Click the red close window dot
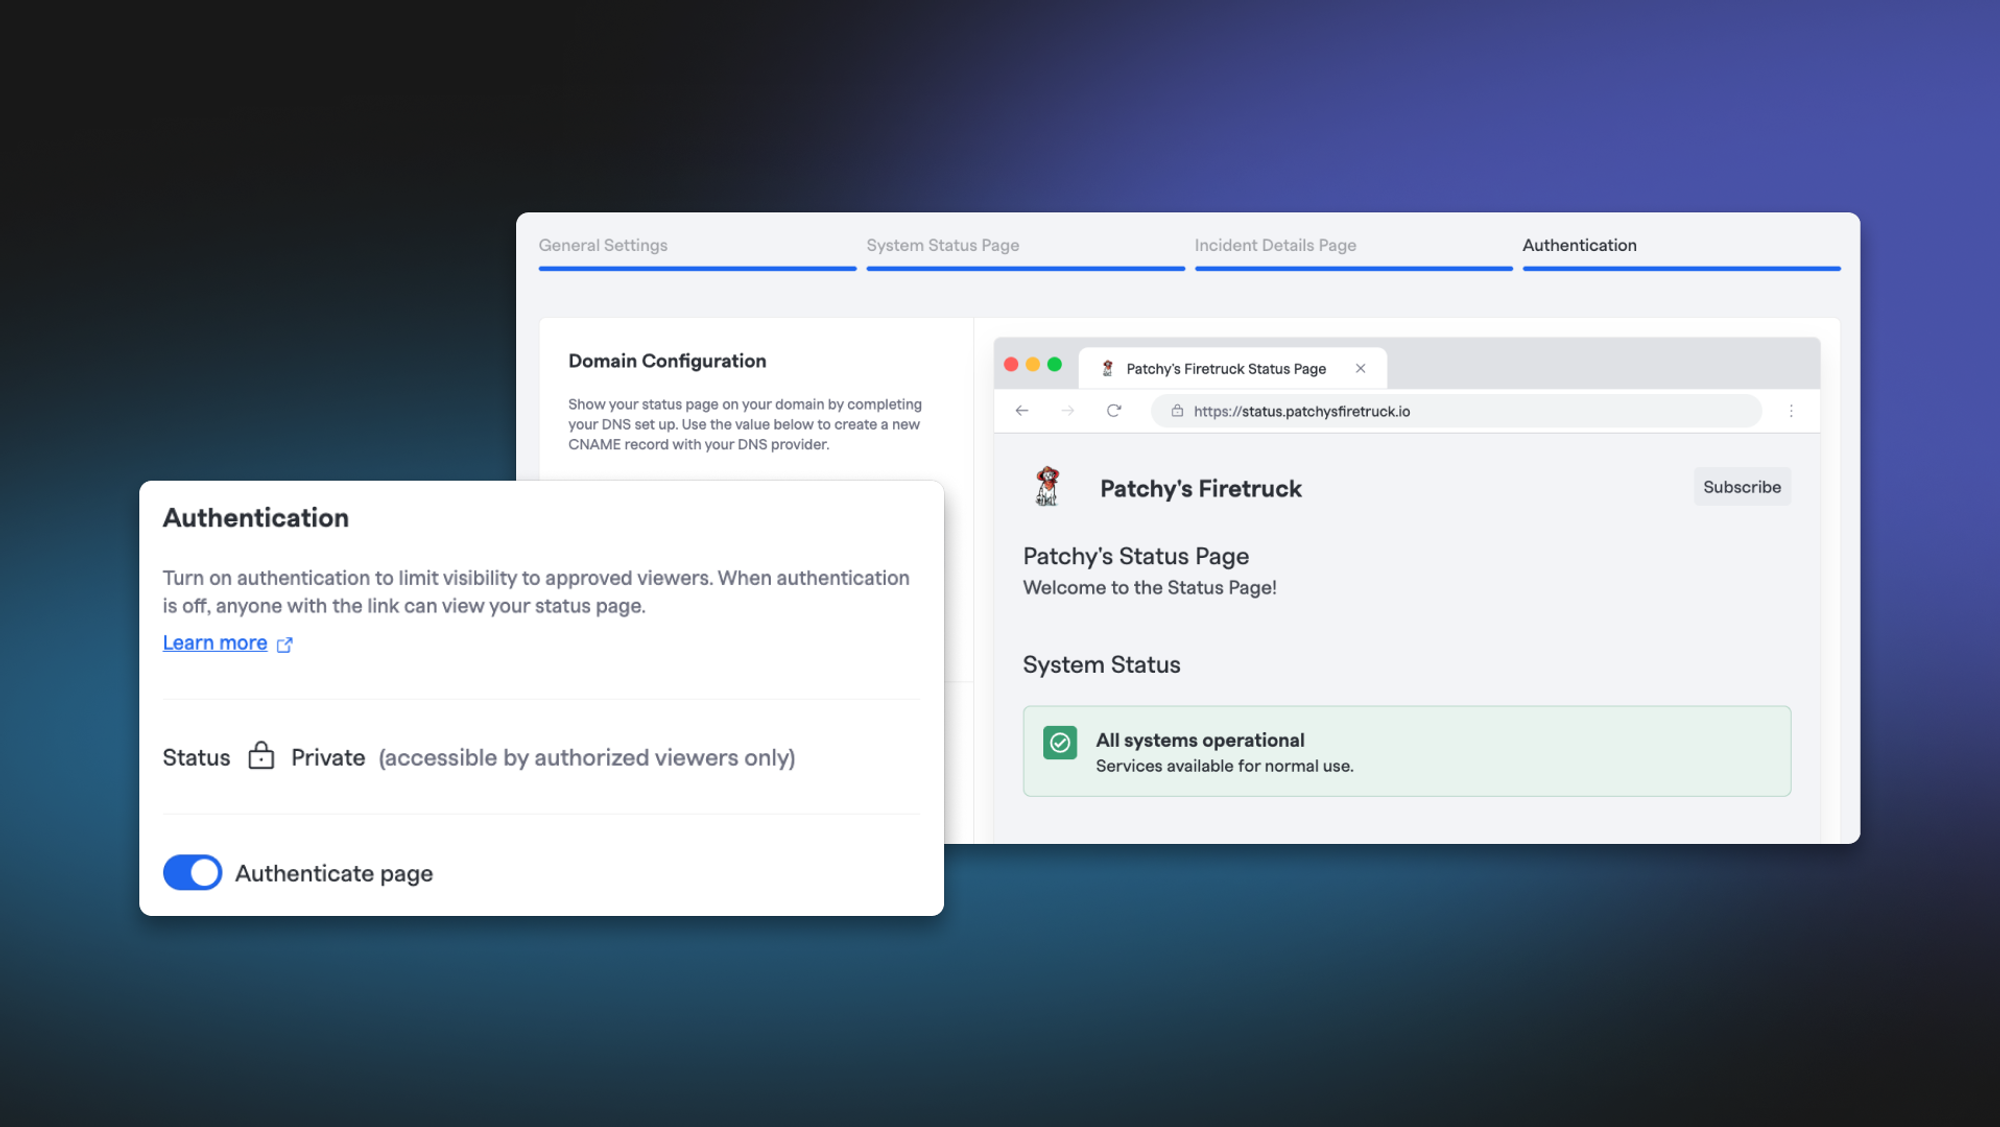 click(x=1011, y=365)
